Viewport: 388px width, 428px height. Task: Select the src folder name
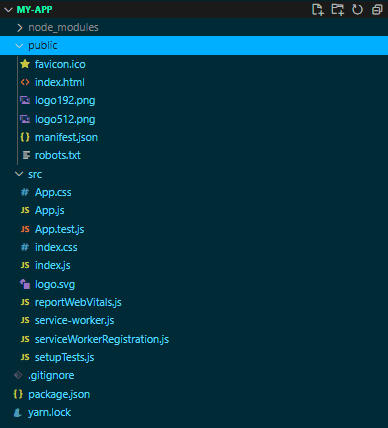(35, 174)
